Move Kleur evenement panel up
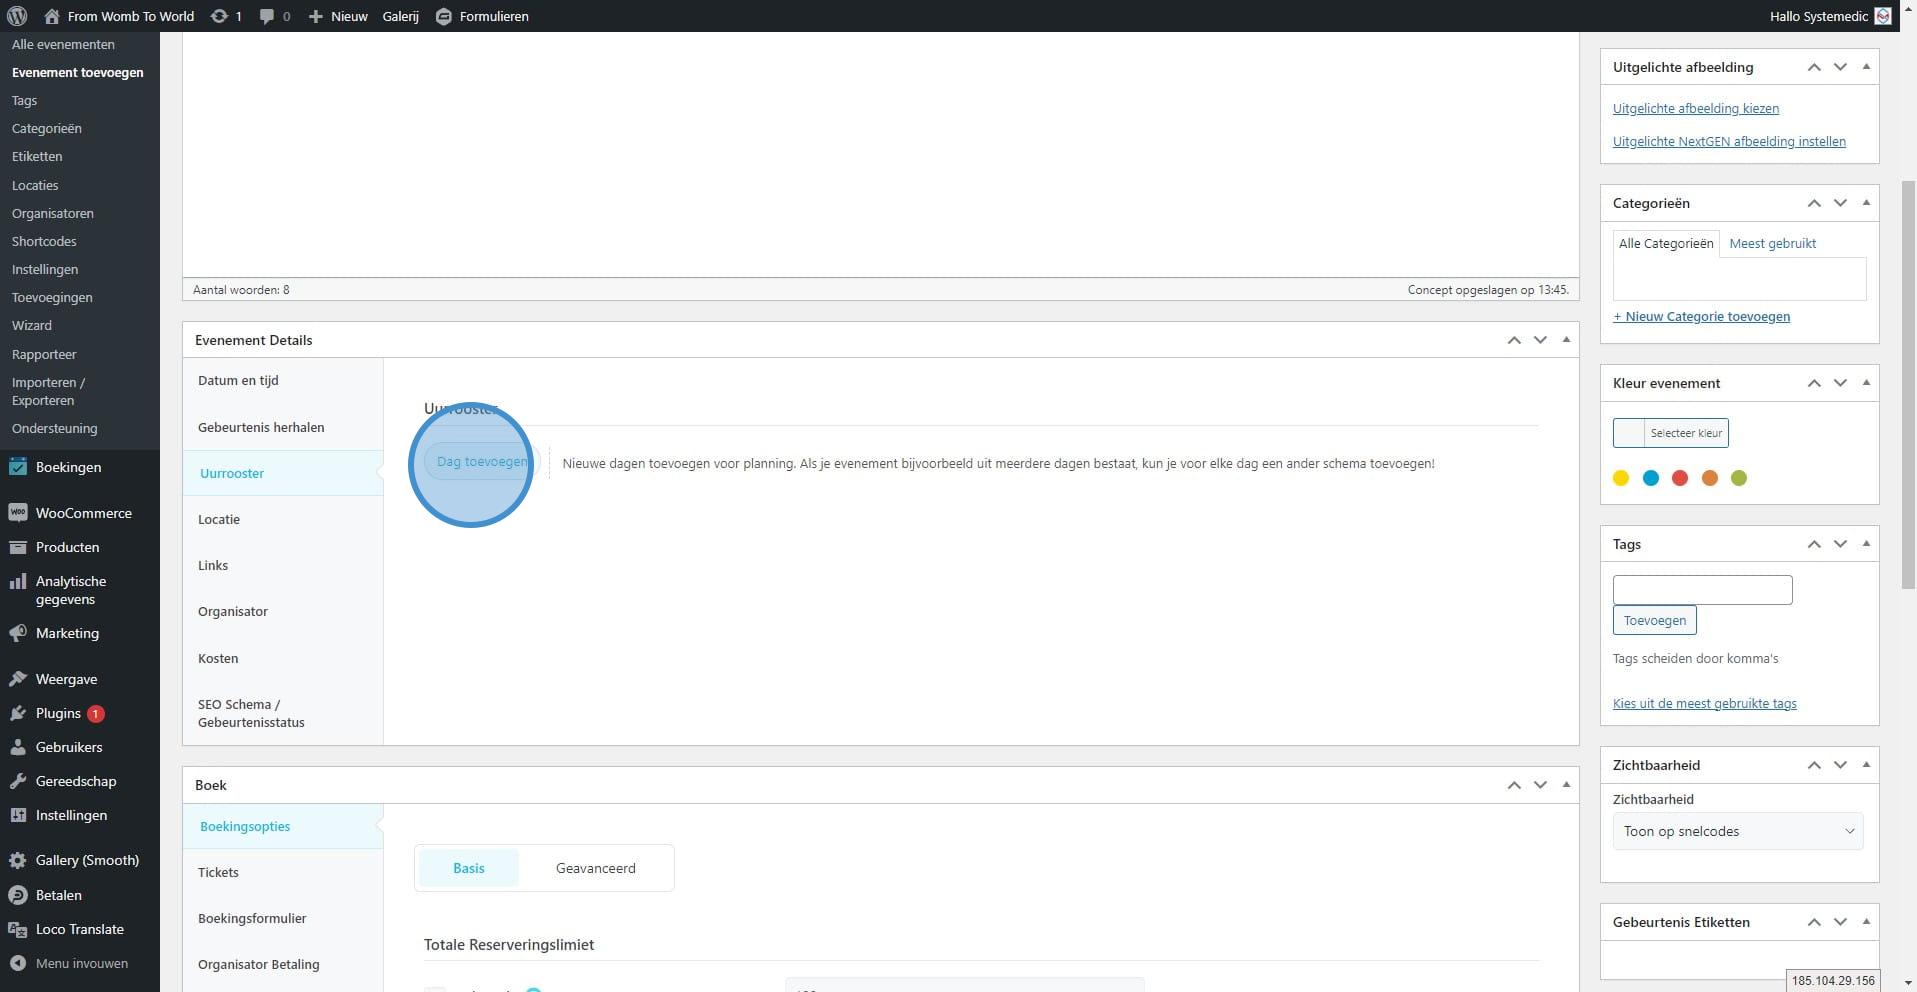Image resolution: width=1917 pixels, height=992 pixels. [1814, 383]
